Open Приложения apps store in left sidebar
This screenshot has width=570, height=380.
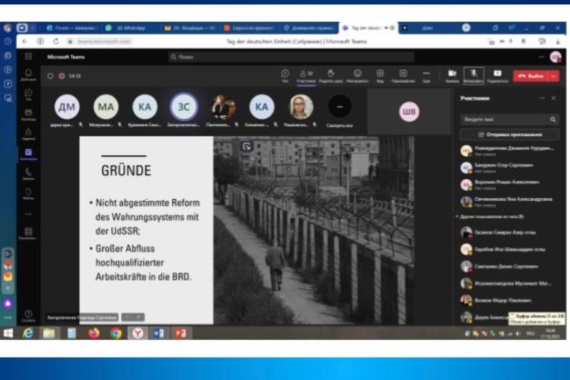pos(28,233)
